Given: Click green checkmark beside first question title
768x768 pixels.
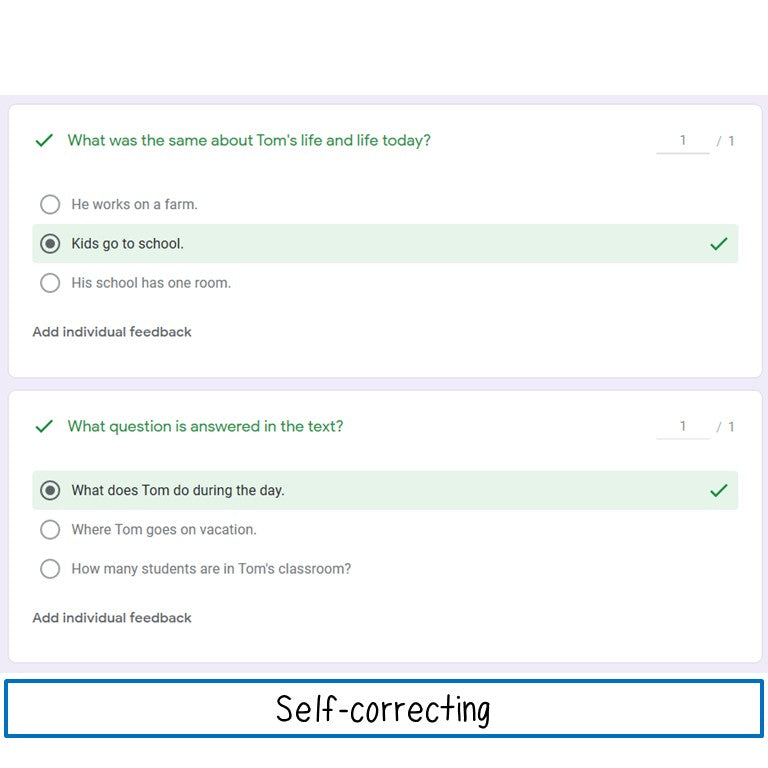Looking at the screenshot, I should [x=43, y=141].
